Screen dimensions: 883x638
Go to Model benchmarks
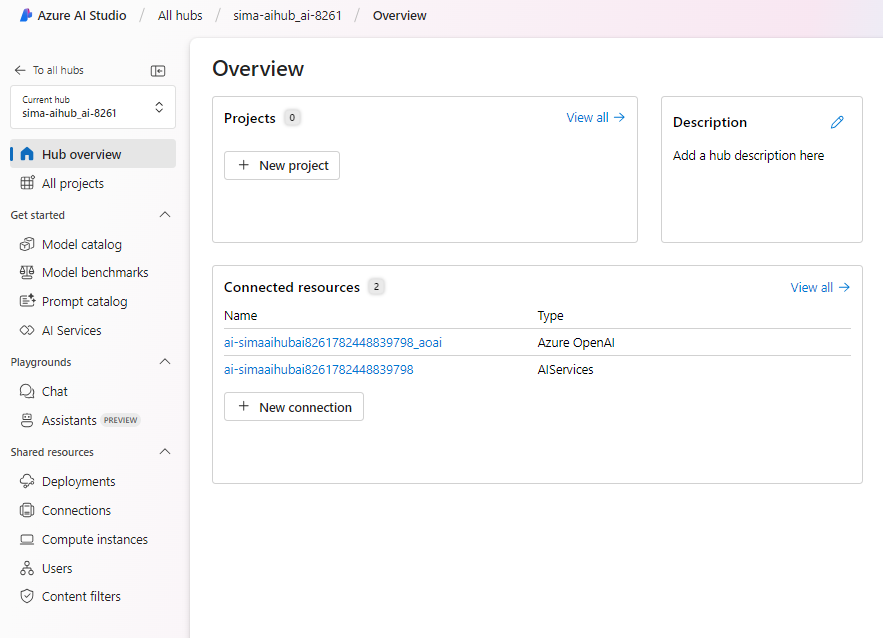point(93,273)
